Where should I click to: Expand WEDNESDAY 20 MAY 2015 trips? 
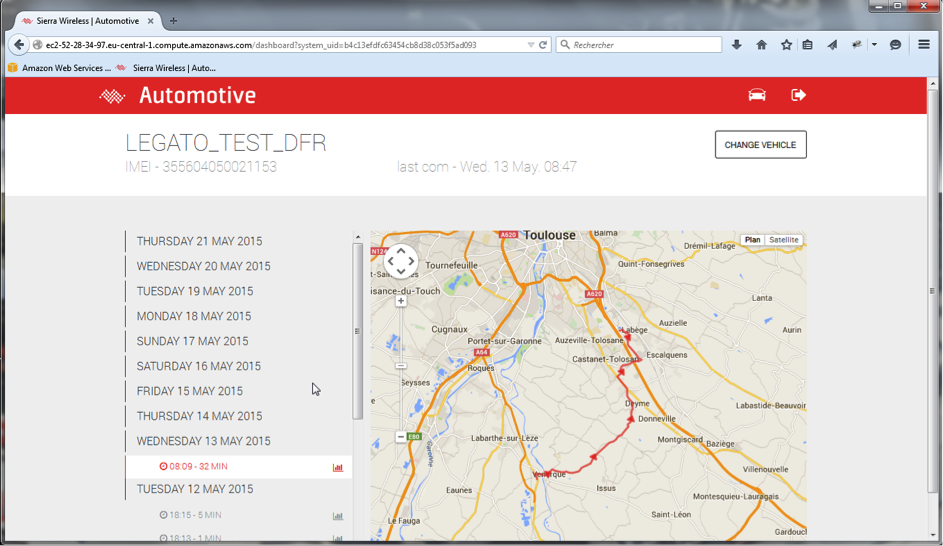(x=203, y=266)
